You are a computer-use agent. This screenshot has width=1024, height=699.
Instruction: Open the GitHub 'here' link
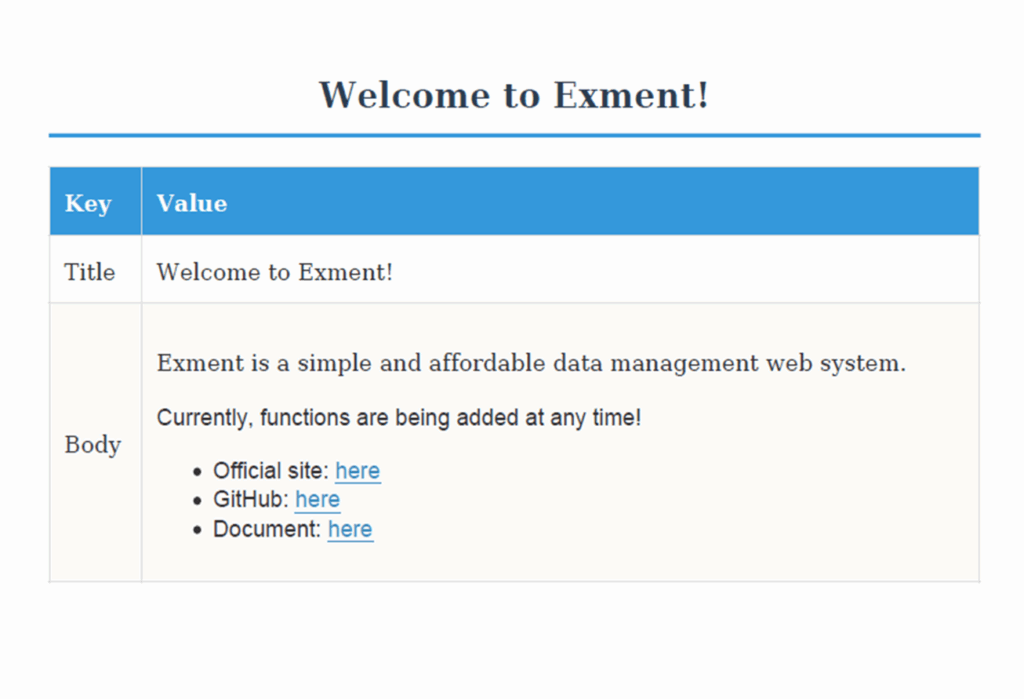tap(317, 500)
